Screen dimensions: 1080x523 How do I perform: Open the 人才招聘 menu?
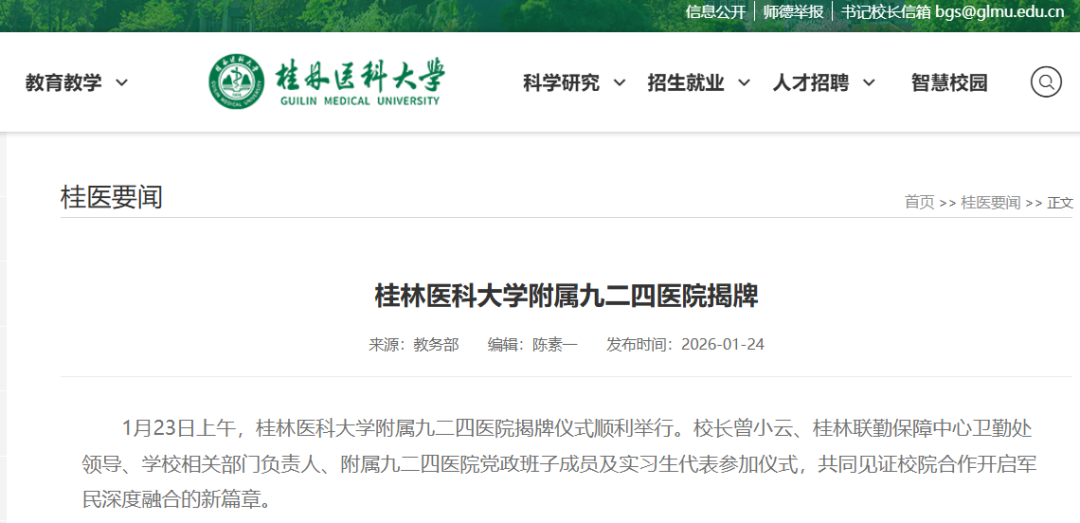[811, 83]
